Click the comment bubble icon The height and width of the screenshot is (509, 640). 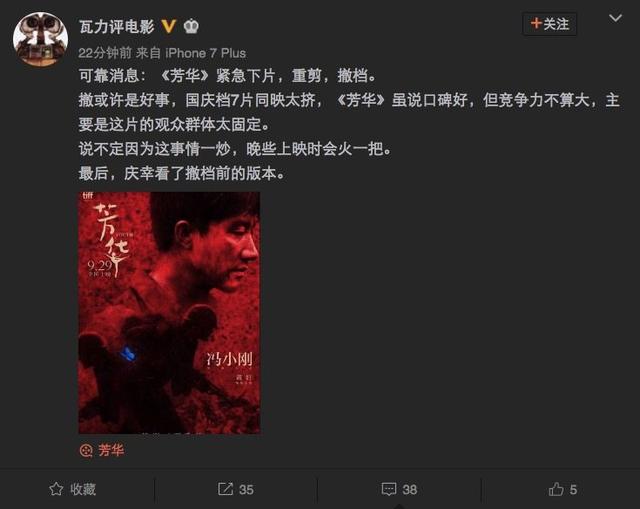click(x=389, y=489)
